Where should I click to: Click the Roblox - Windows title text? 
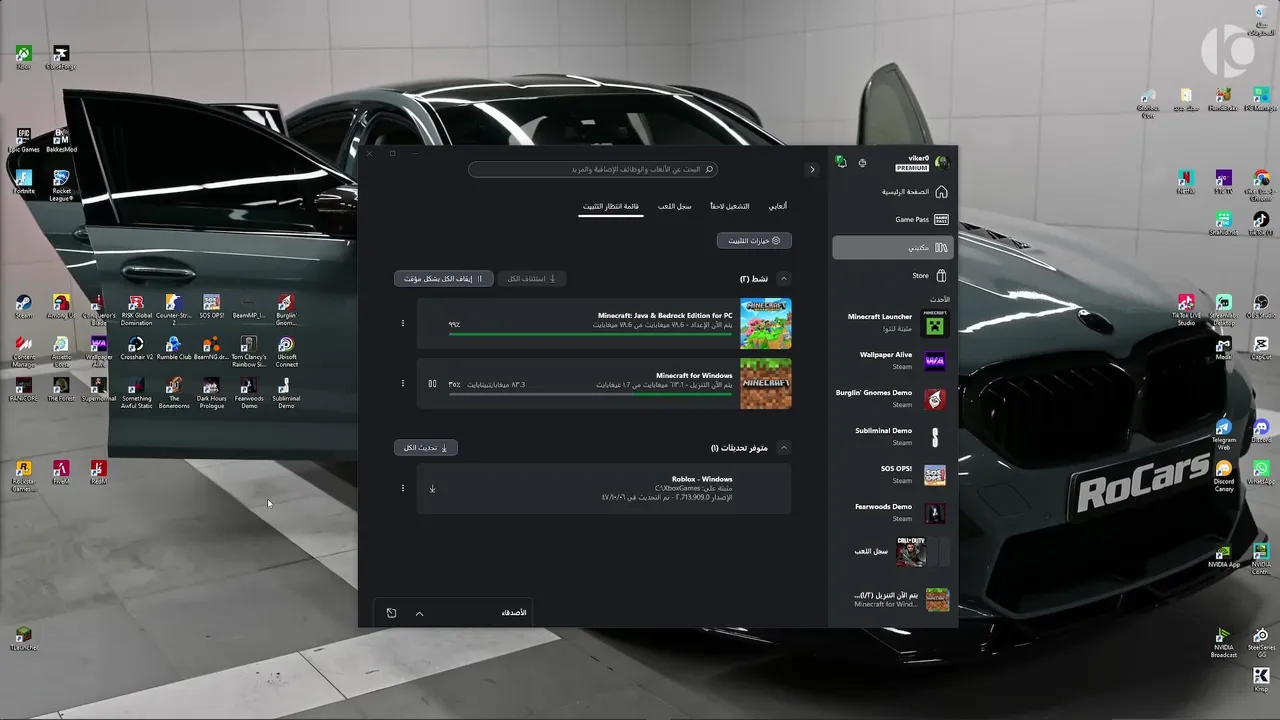702,479
